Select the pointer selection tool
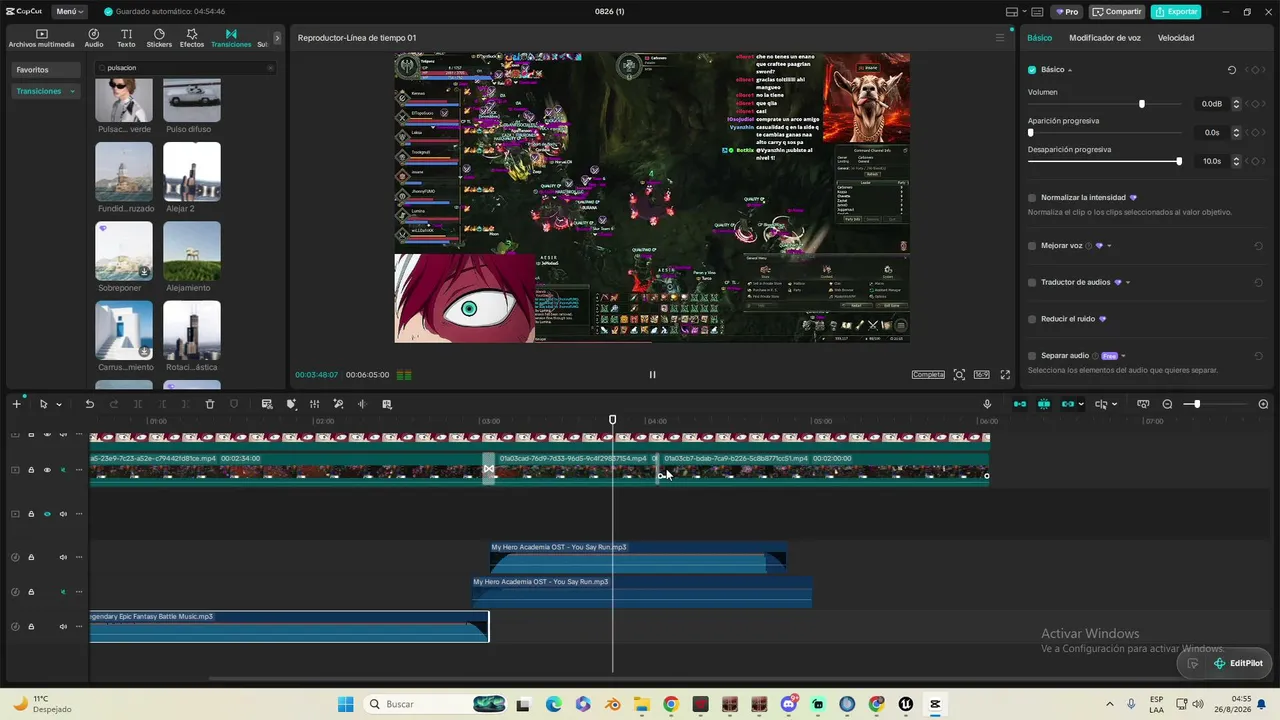Image resolution: width=1280 pixels, height=720 pixels. pyautogui.click(x=43, y=404)
